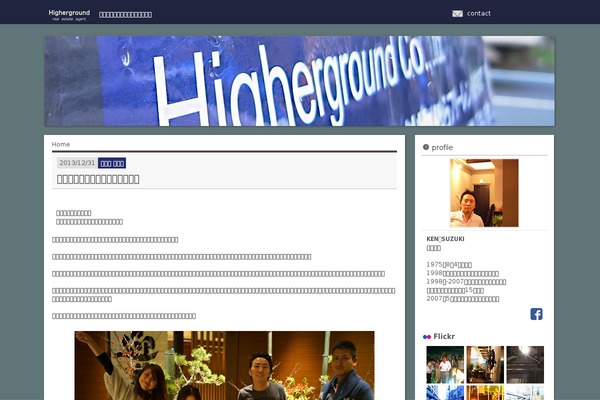Select the profile line starting with 1975

point(449,264)
